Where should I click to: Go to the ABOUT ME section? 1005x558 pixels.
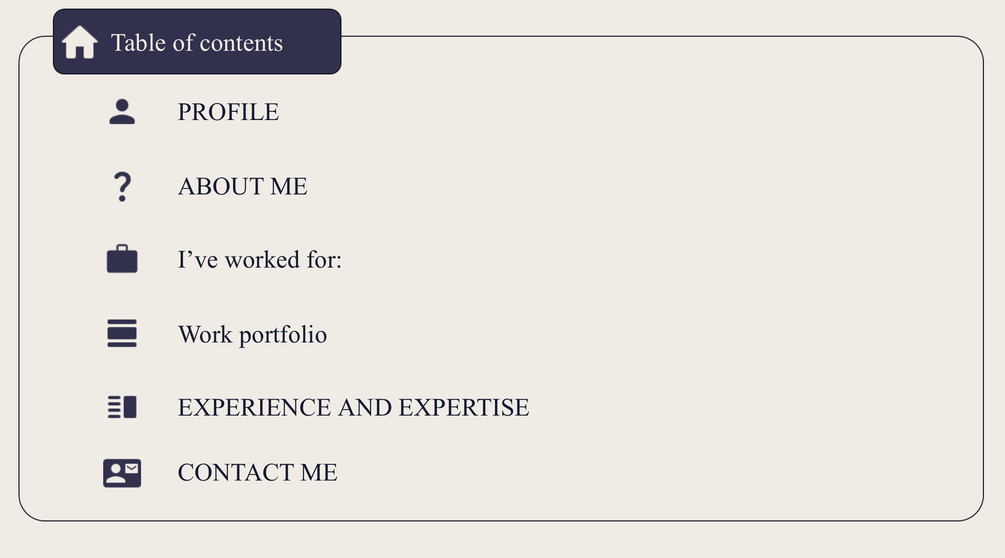tap(242, 186)
